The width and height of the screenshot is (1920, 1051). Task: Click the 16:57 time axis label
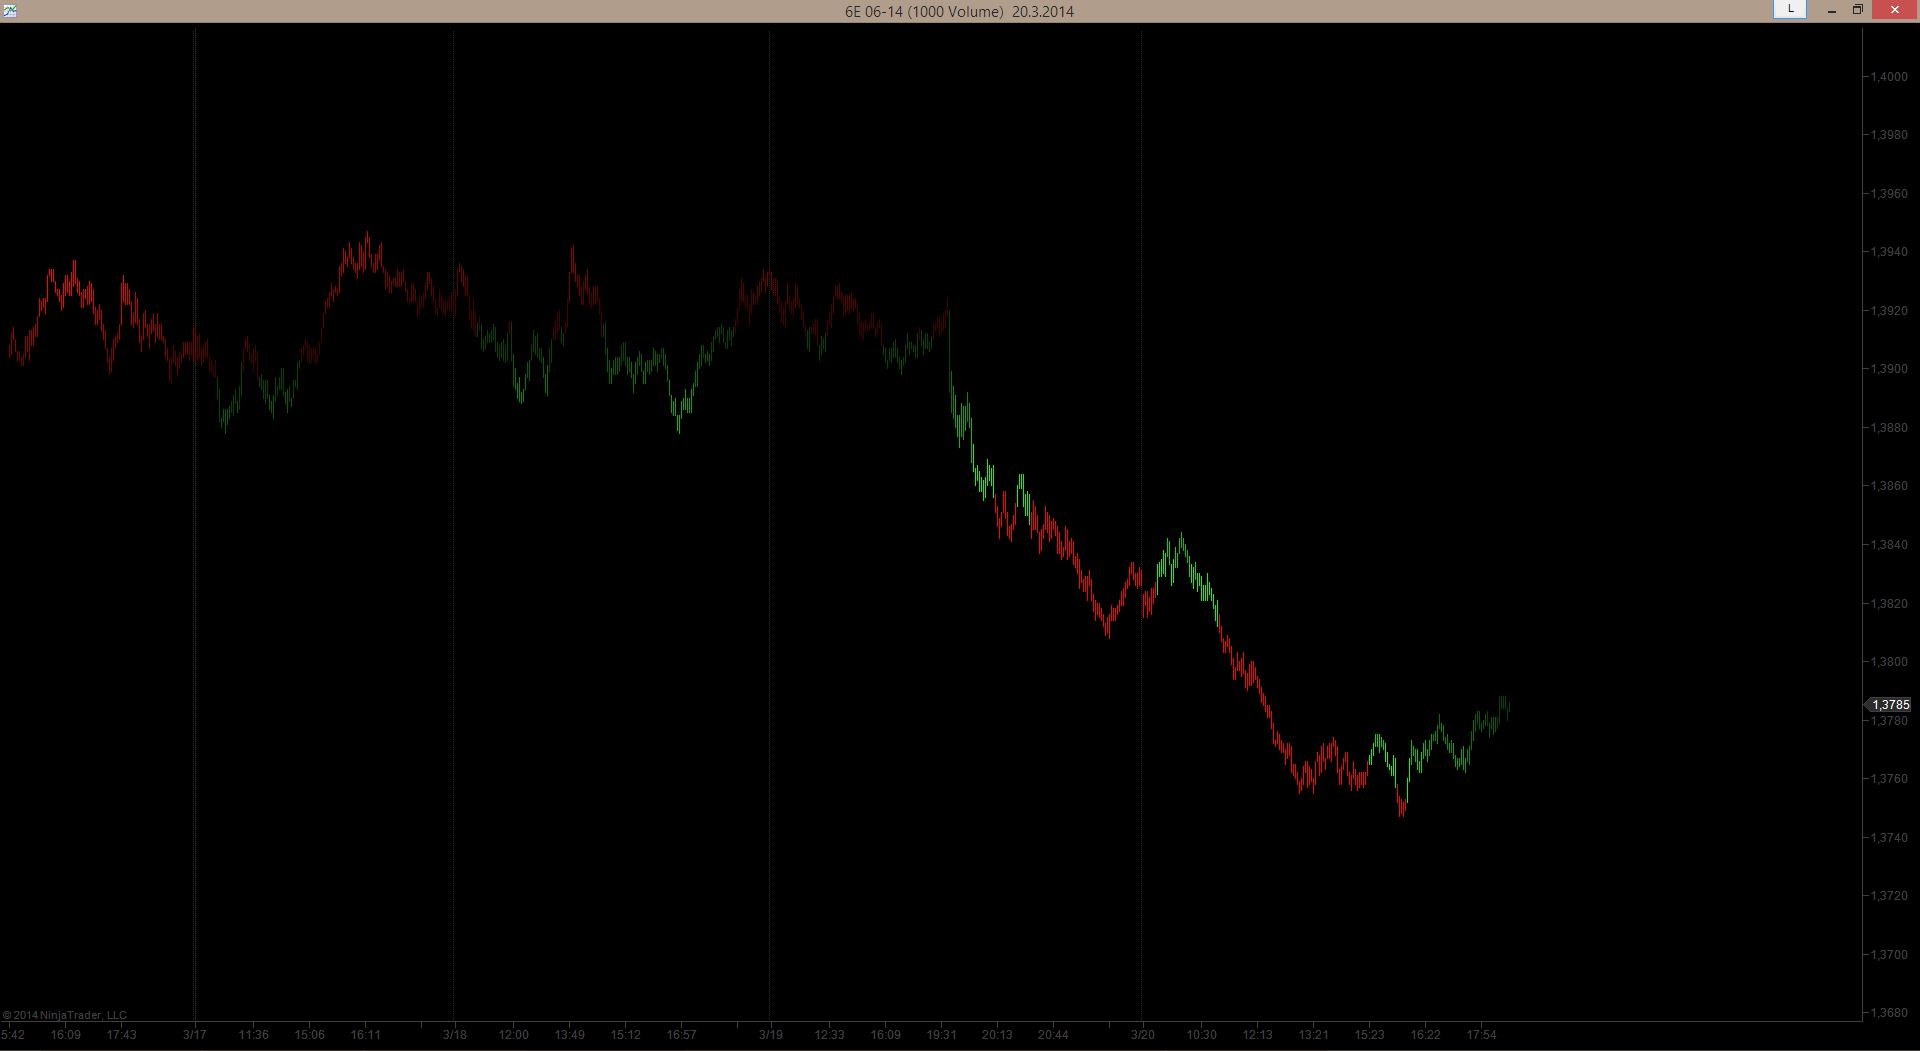click(x=682, y=1035)
